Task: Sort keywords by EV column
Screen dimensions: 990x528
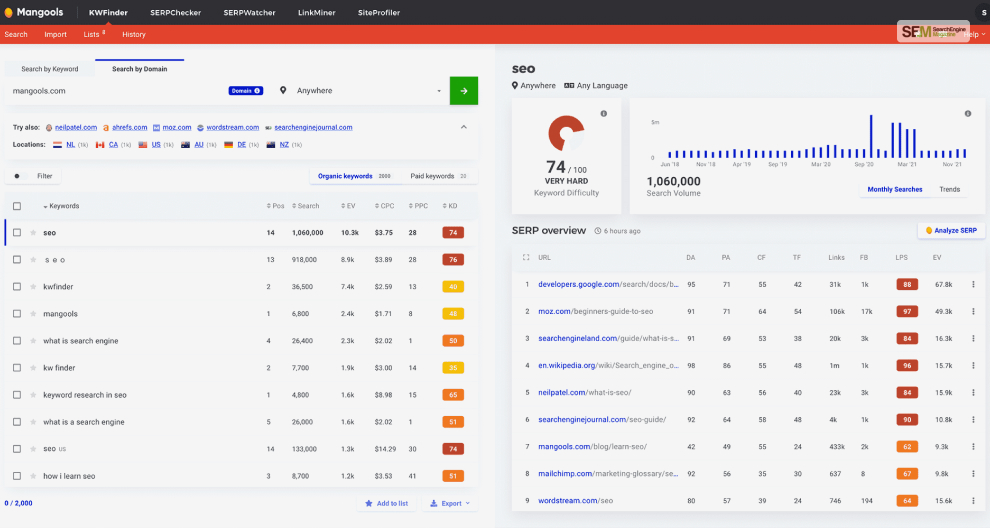Action: [349, 206]
